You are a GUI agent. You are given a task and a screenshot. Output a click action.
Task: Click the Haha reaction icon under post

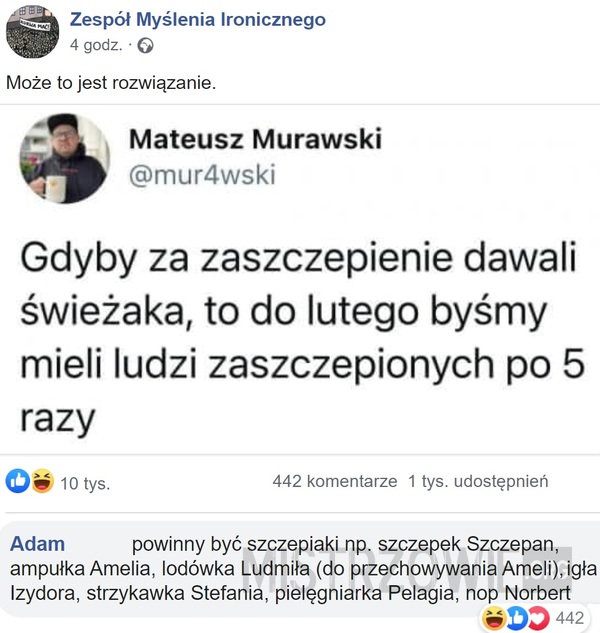(42, 481)
